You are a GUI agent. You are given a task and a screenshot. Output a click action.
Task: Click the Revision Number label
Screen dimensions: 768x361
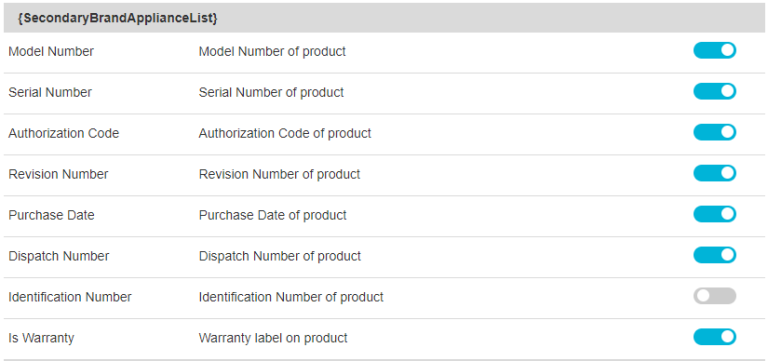[x=58, y=174]
